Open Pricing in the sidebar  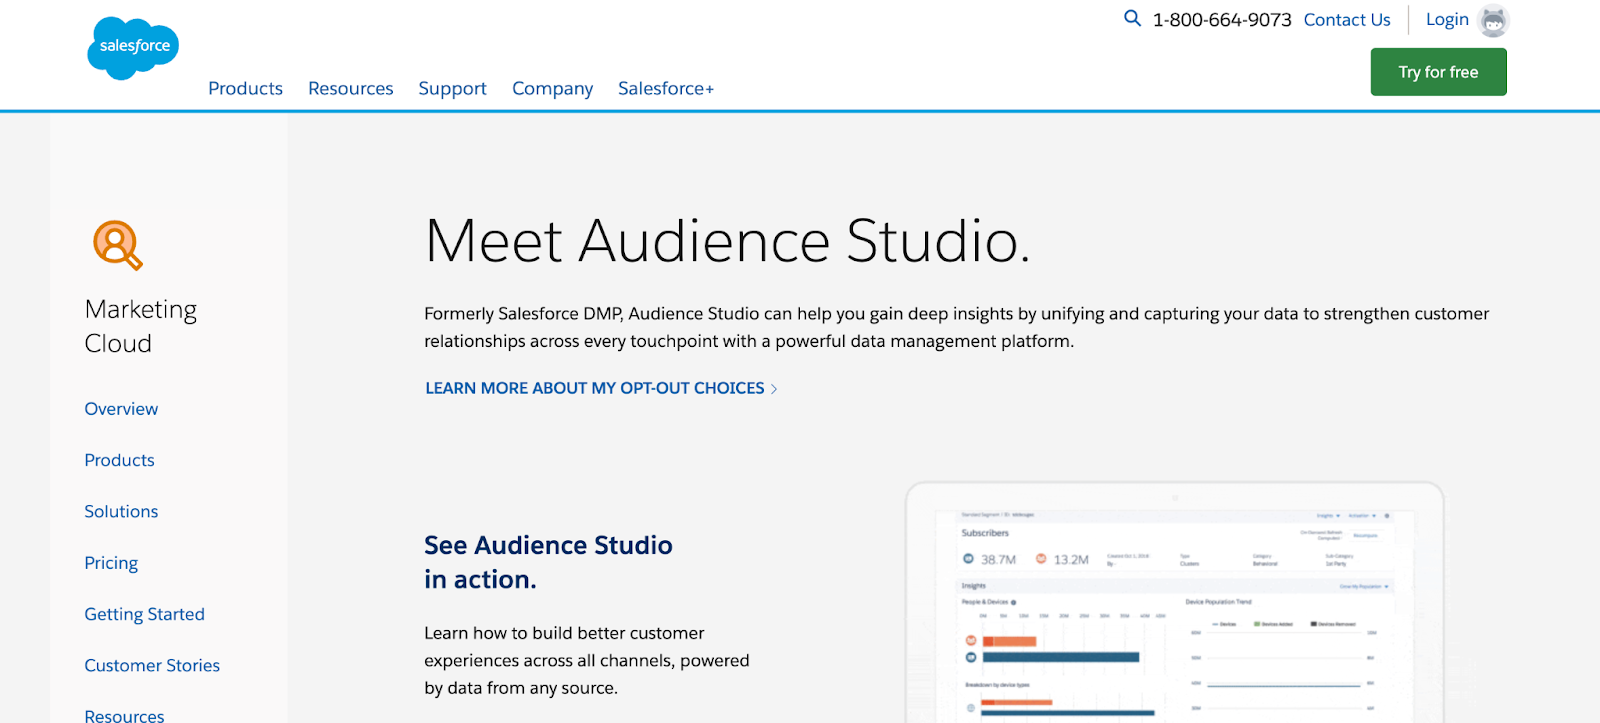[x=111, y=563]
